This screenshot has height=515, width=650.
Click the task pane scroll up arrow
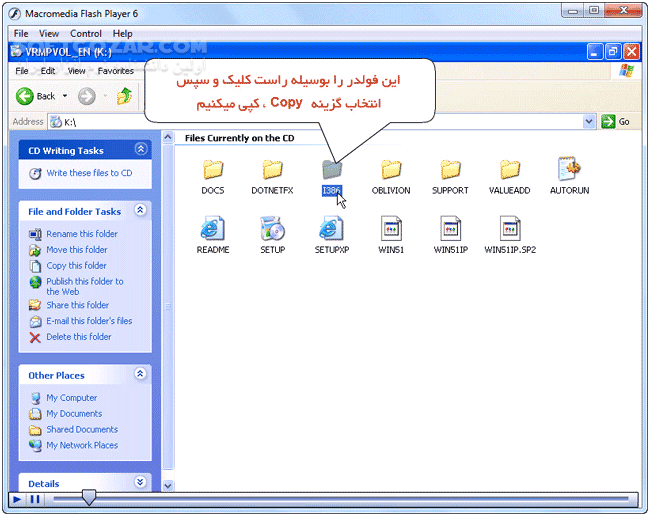[x=168, y=137]
